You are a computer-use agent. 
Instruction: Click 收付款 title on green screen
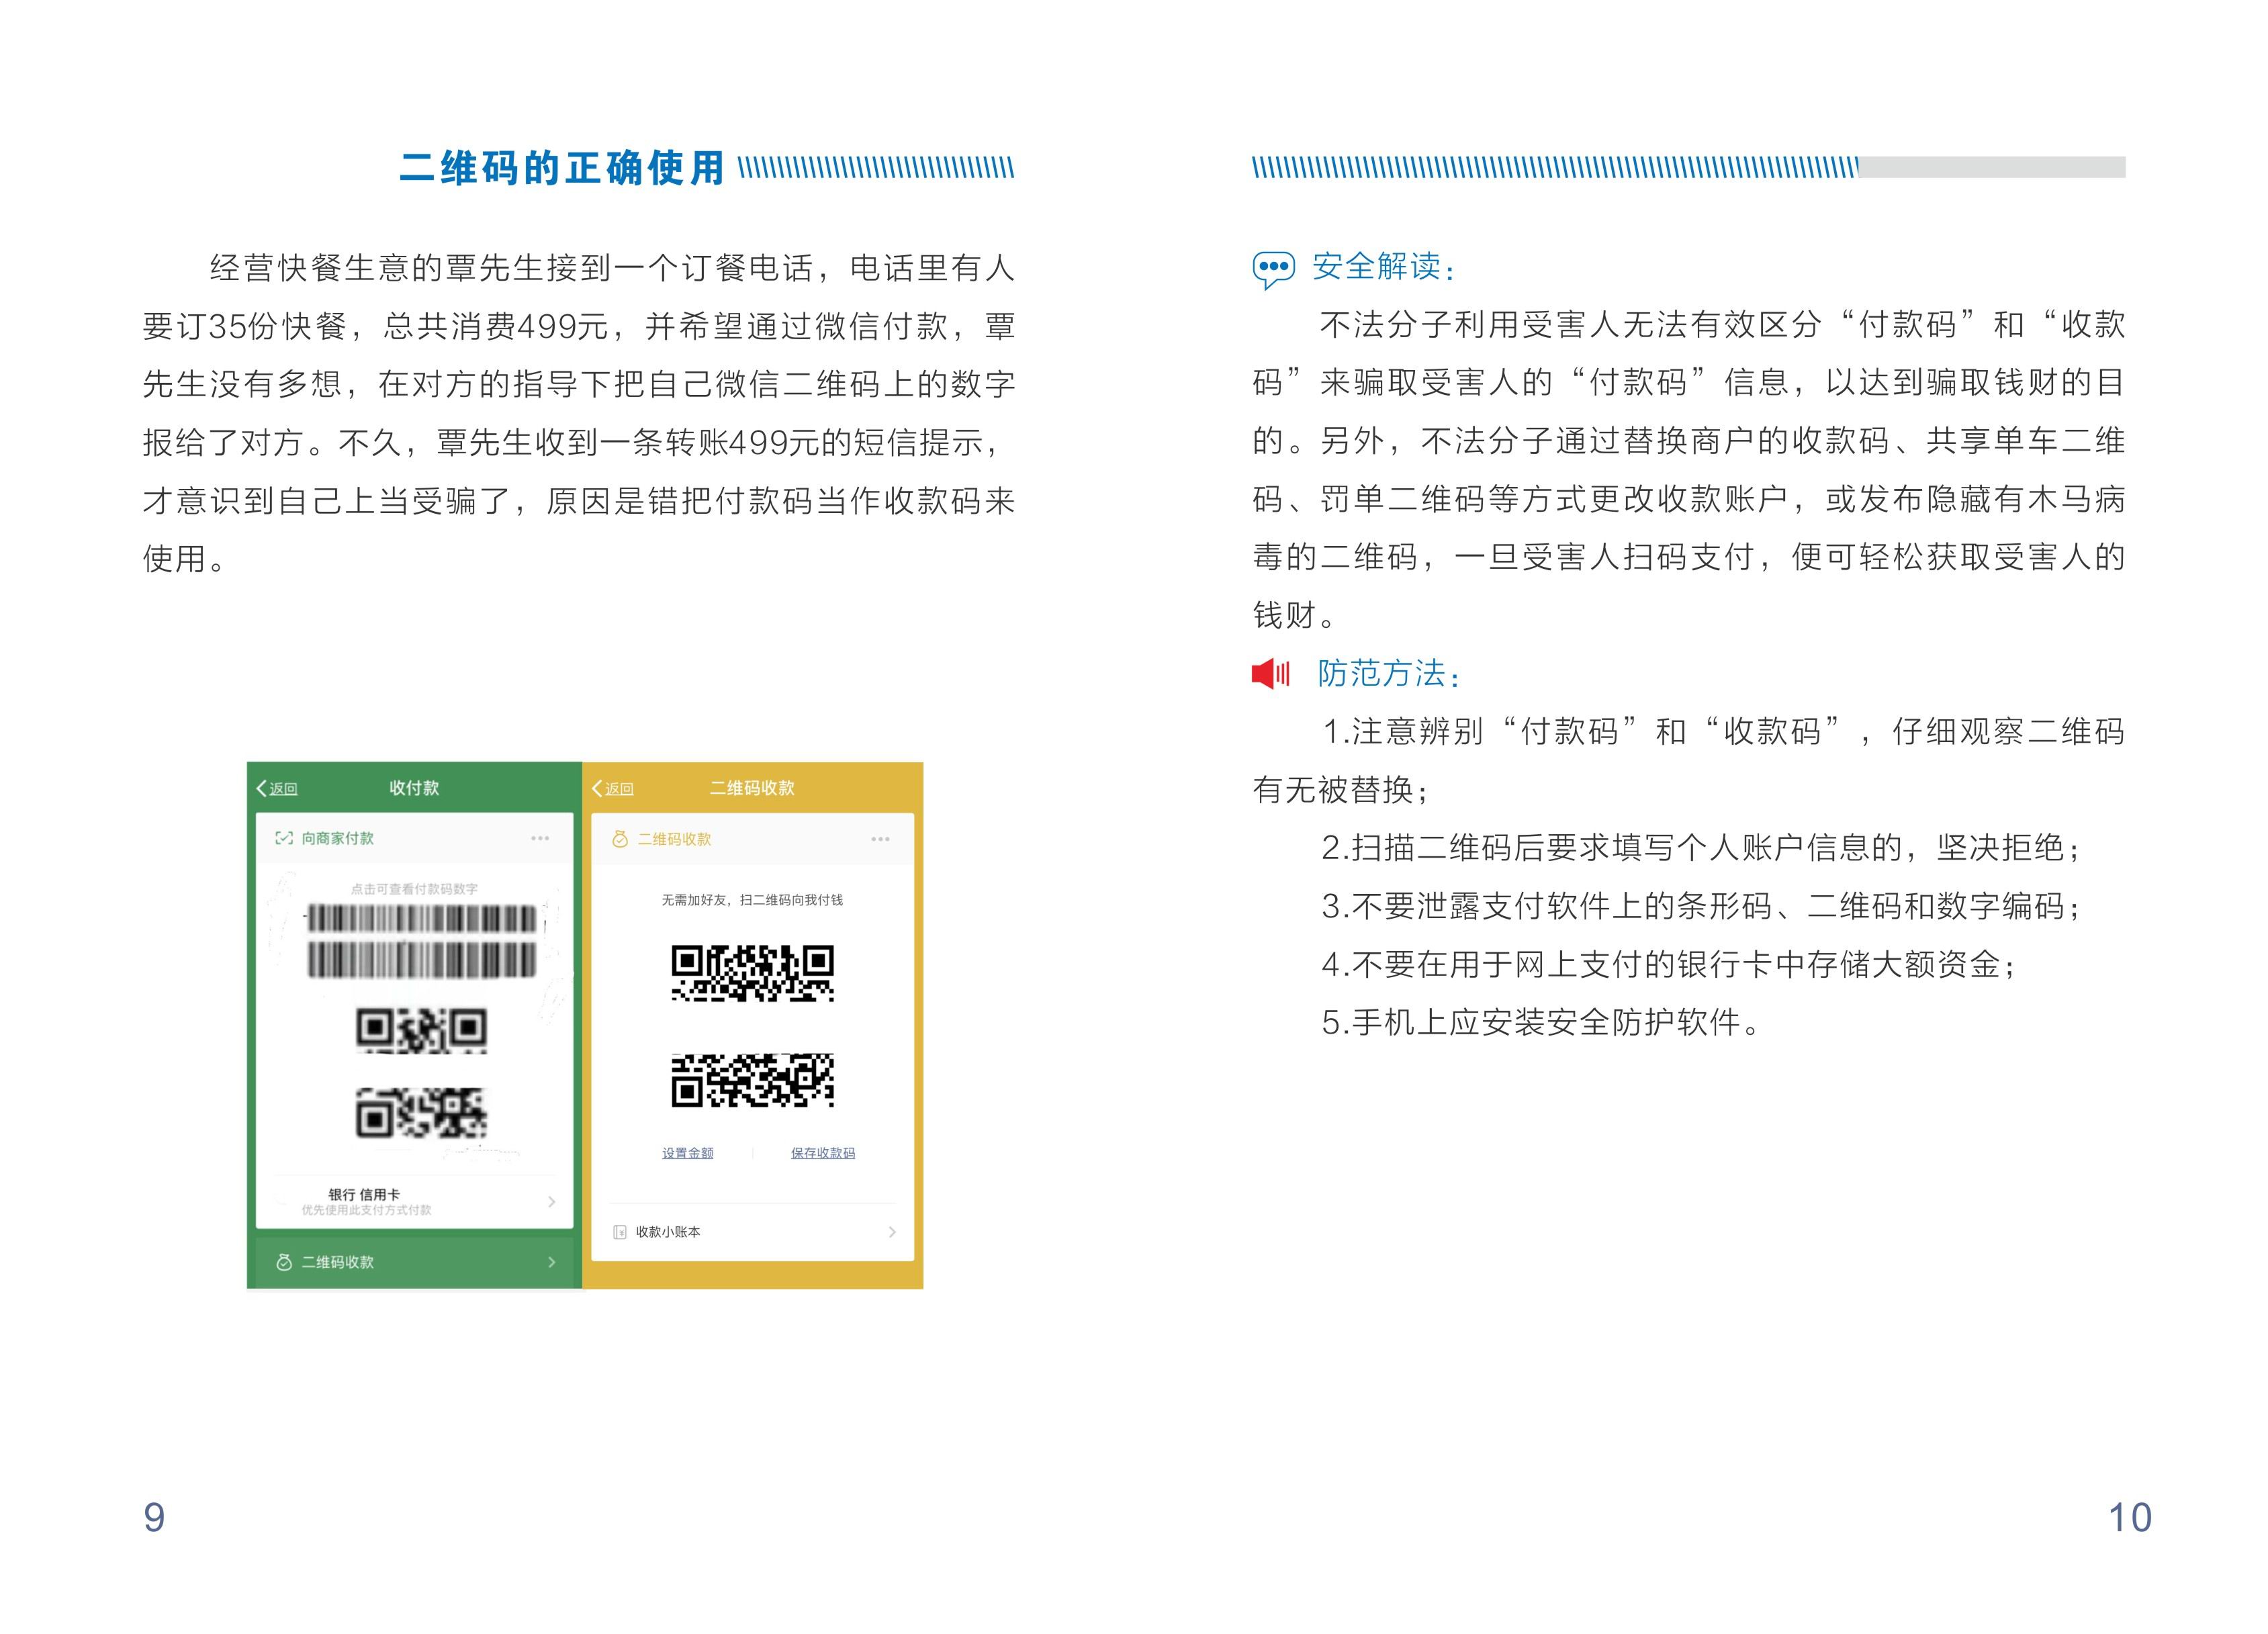414,788
